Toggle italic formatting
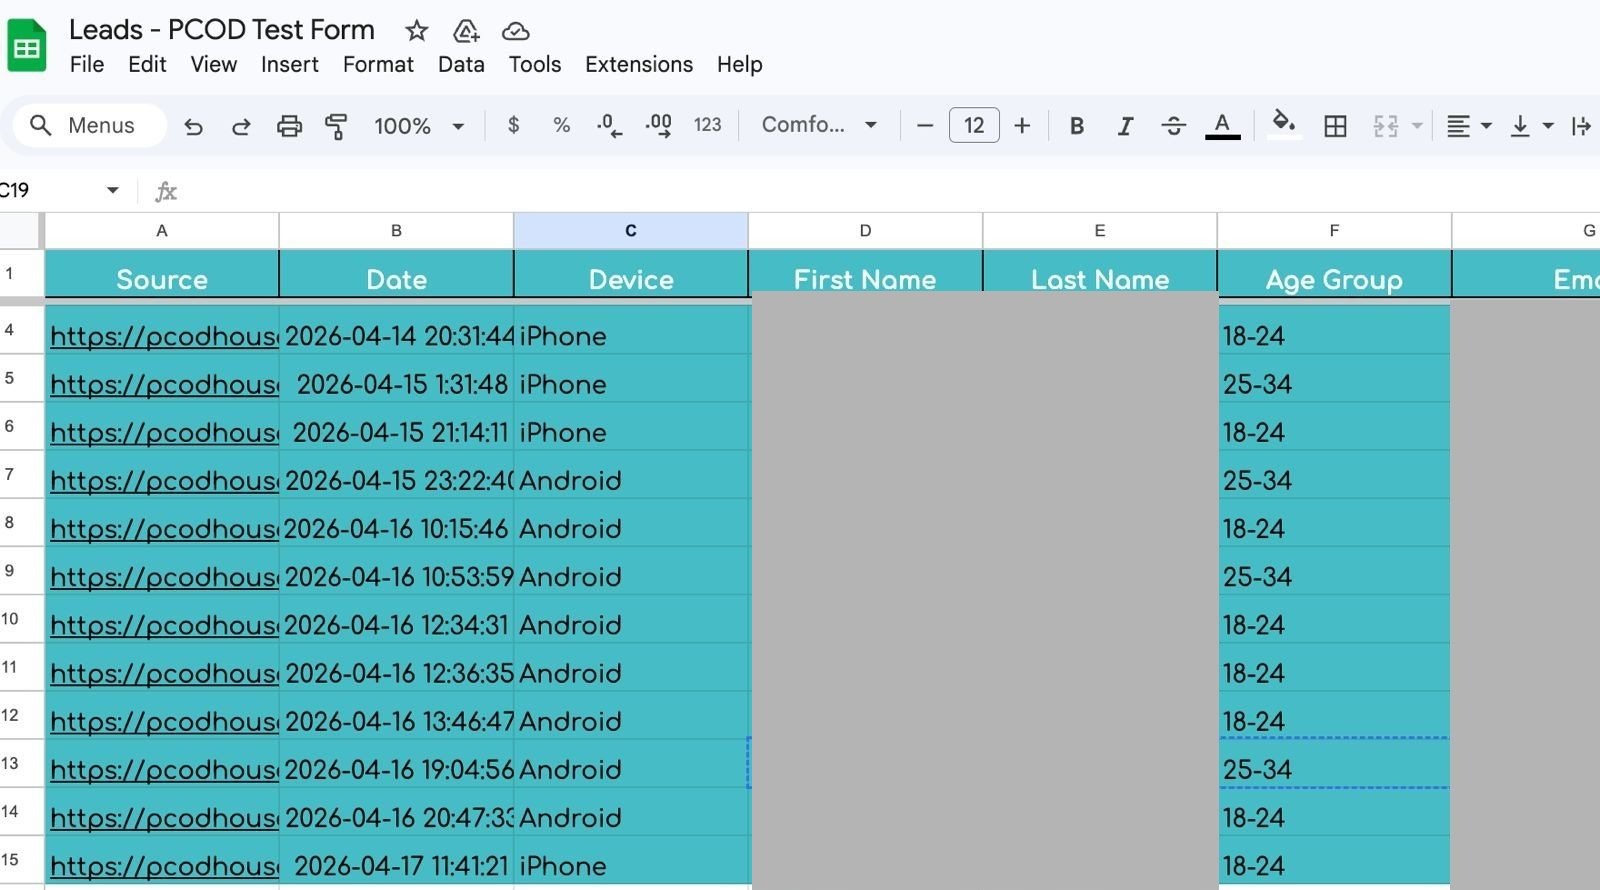This screenshot has width=1600, height=890. (x=1125, y=126)
